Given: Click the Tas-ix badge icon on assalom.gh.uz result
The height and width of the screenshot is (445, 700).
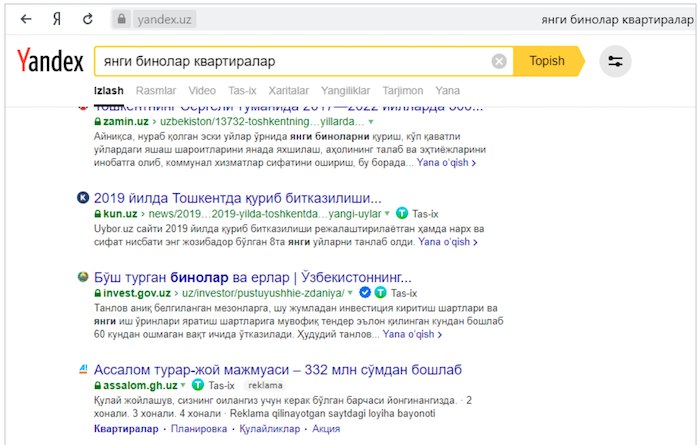Looking at the screenshot, I should [x=198, y=385].
